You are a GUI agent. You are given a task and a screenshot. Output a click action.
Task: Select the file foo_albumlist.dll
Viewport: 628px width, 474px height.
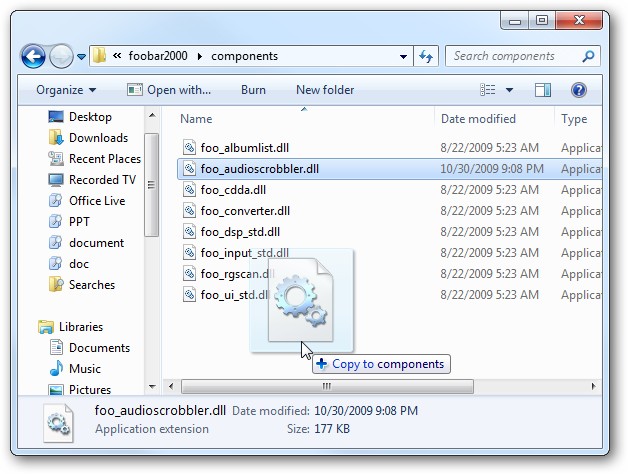tap(244, 148)
